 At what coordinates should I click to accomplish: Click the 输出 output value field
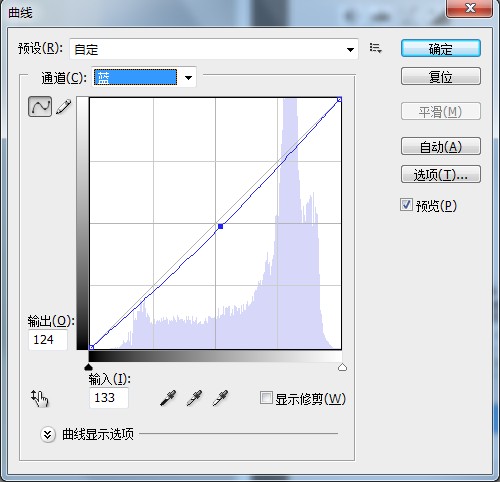(x=48, y=340)
